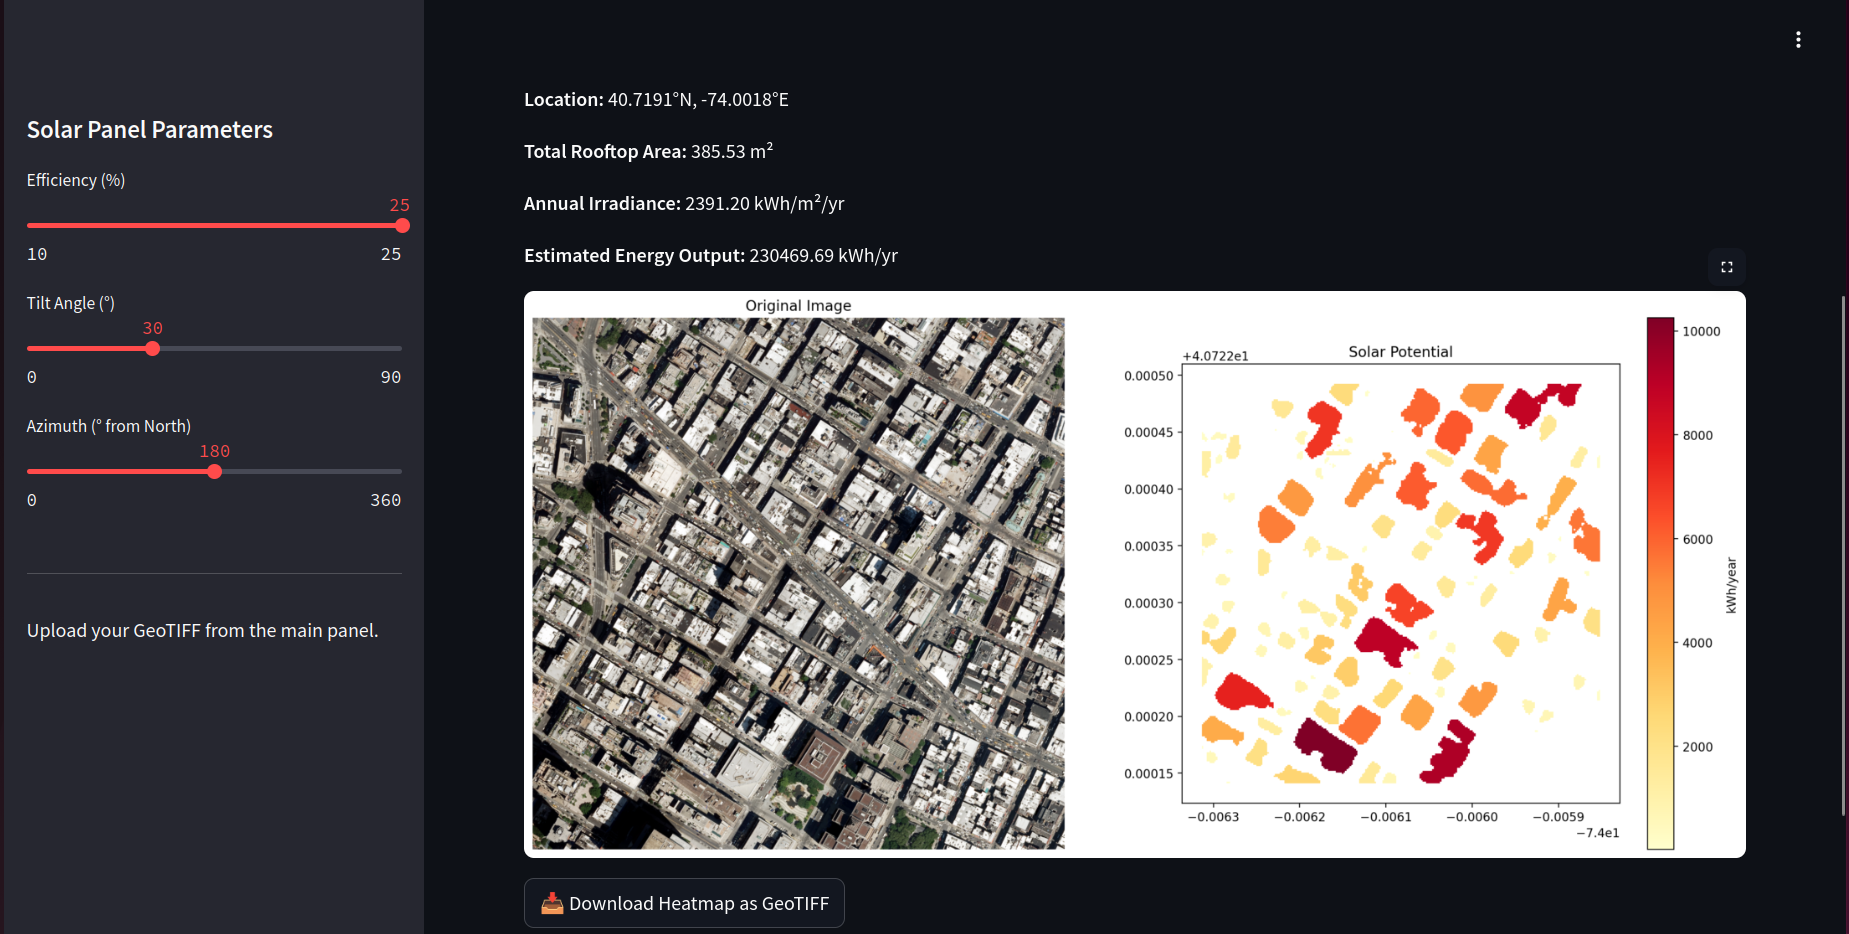Image resolution: width=1849 pixels, height=934 pixels.
Task: Click the Original Image satellite photo
Action: (x=798, y=583)
